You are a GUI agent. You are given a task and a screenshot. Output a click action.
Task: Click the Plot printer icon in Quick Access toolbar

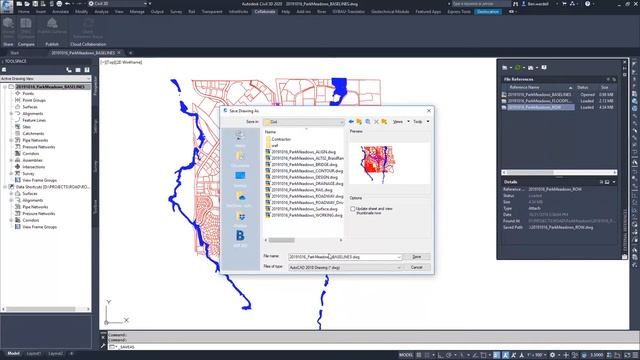pyautogui.click(x=59, y=4)
